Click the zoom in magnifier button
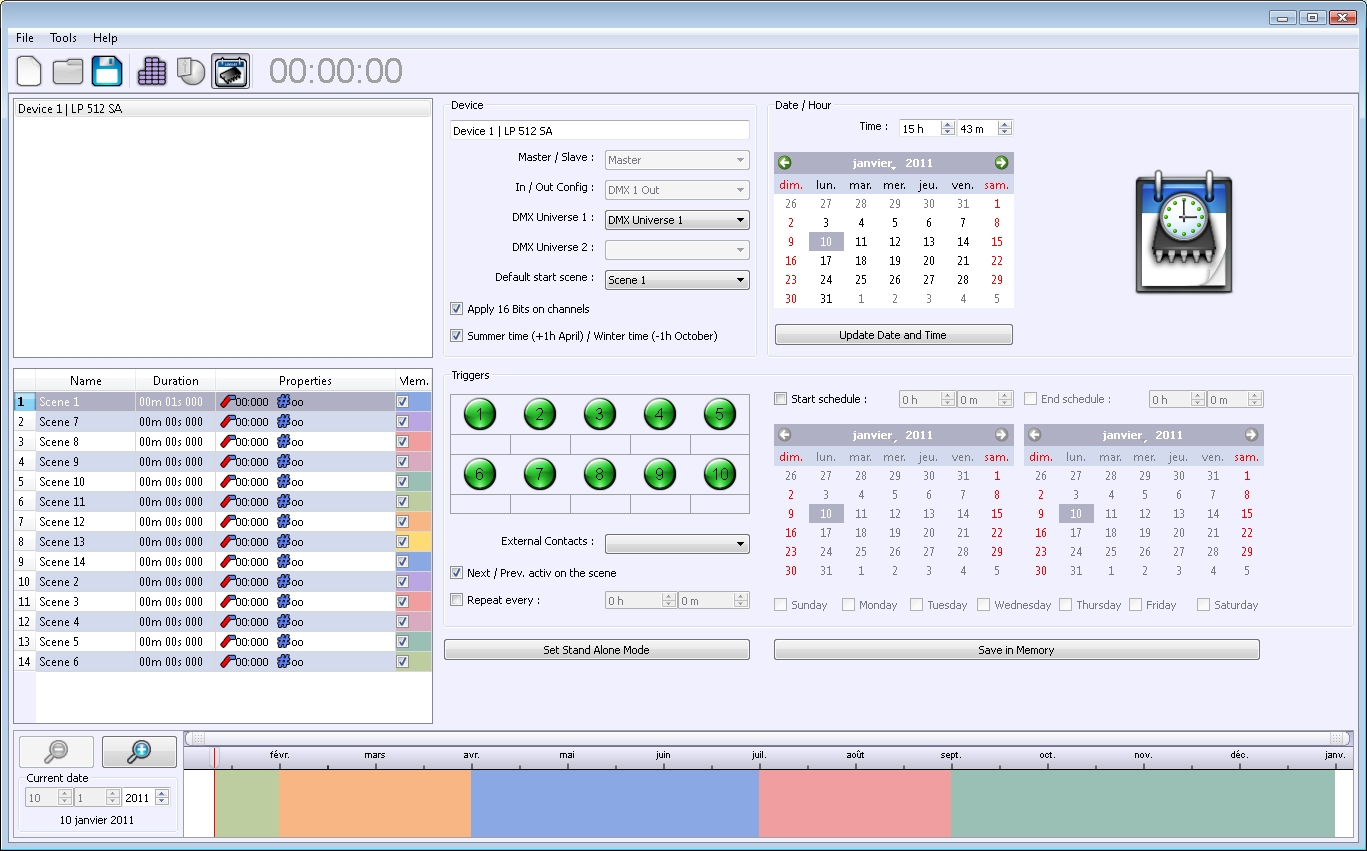The width and height of the screenshot is (1367, 851). point(139,752)
